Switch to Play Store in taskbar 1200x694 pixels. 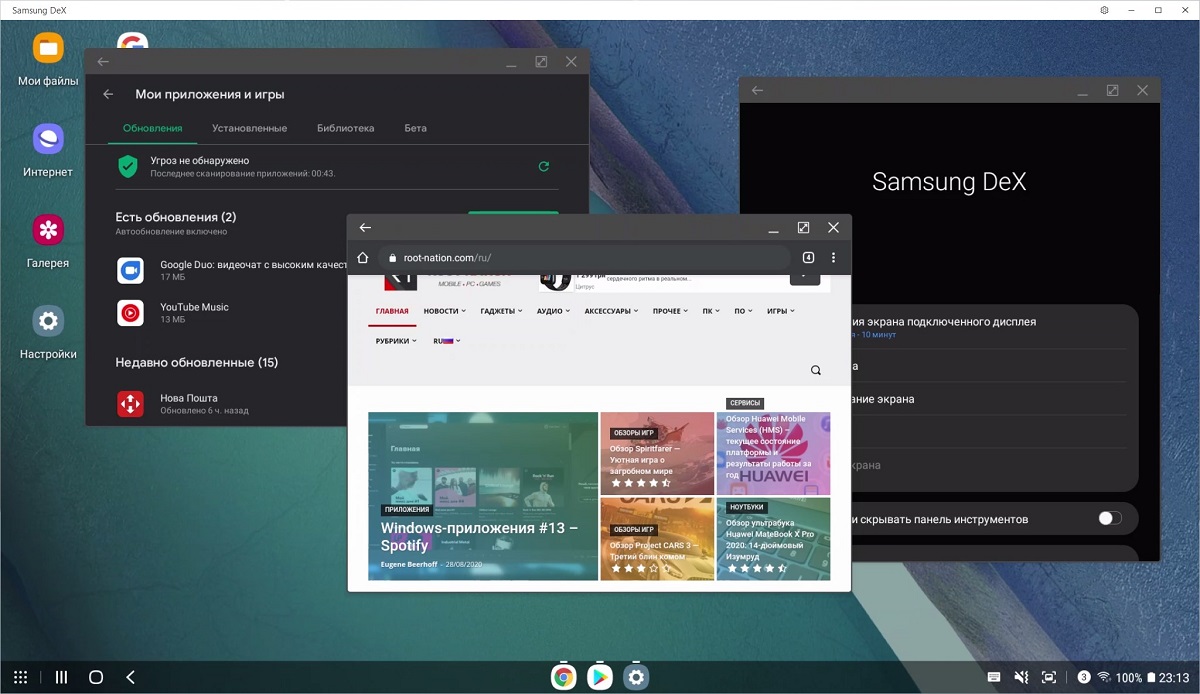tap(600, 677)
